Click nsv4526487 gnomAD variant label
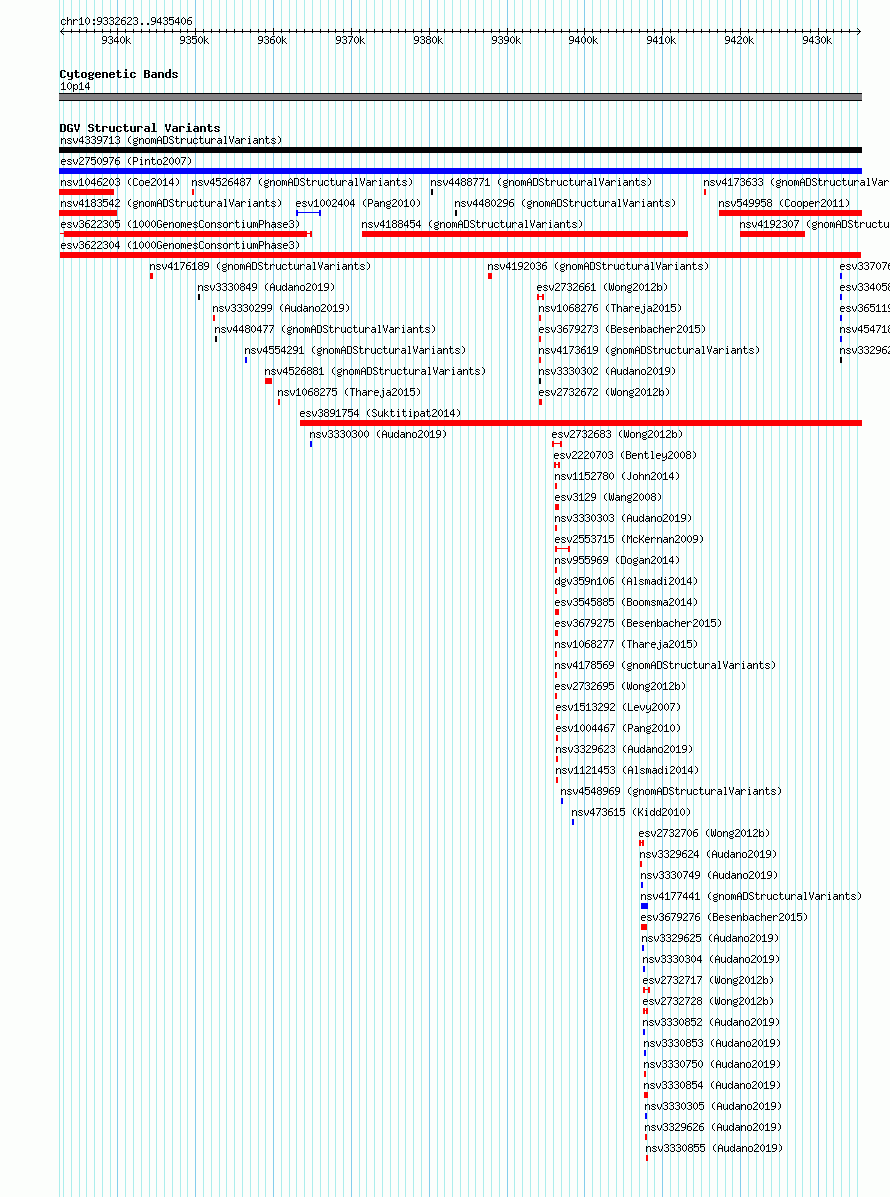Image resolution: width=890 pixels, height=1197 pixels. [x=302, y=182]
